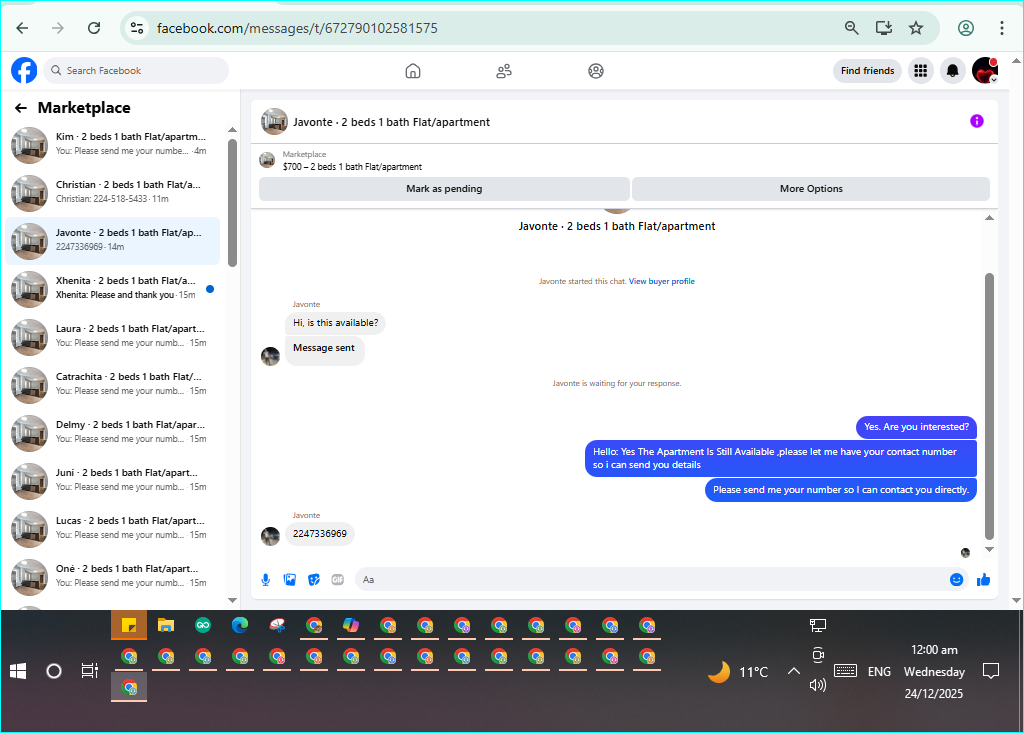The width and height of the screenshot is (1024, 733).
Task: Click the conversation list scroll-down arrow
Action: tap(232, 600)
